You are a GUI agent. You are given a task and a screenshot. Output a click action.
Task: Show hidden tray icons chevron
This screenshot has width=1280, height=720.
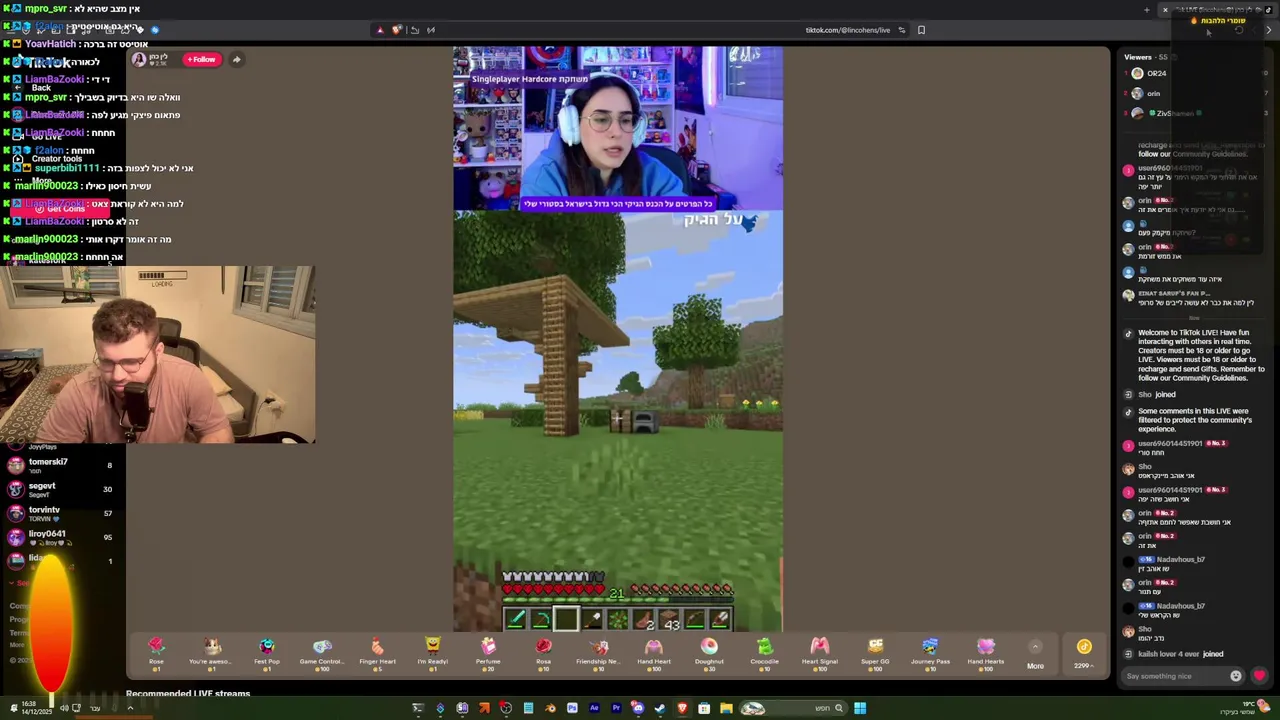tap(130, 708)
